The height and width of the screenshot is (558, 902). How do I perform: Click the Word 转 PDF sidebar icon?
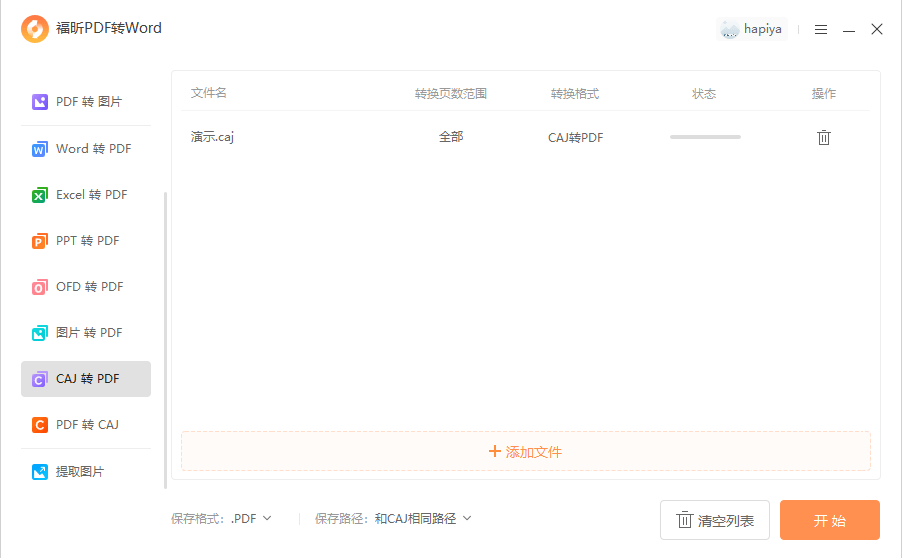click(40, 149)
